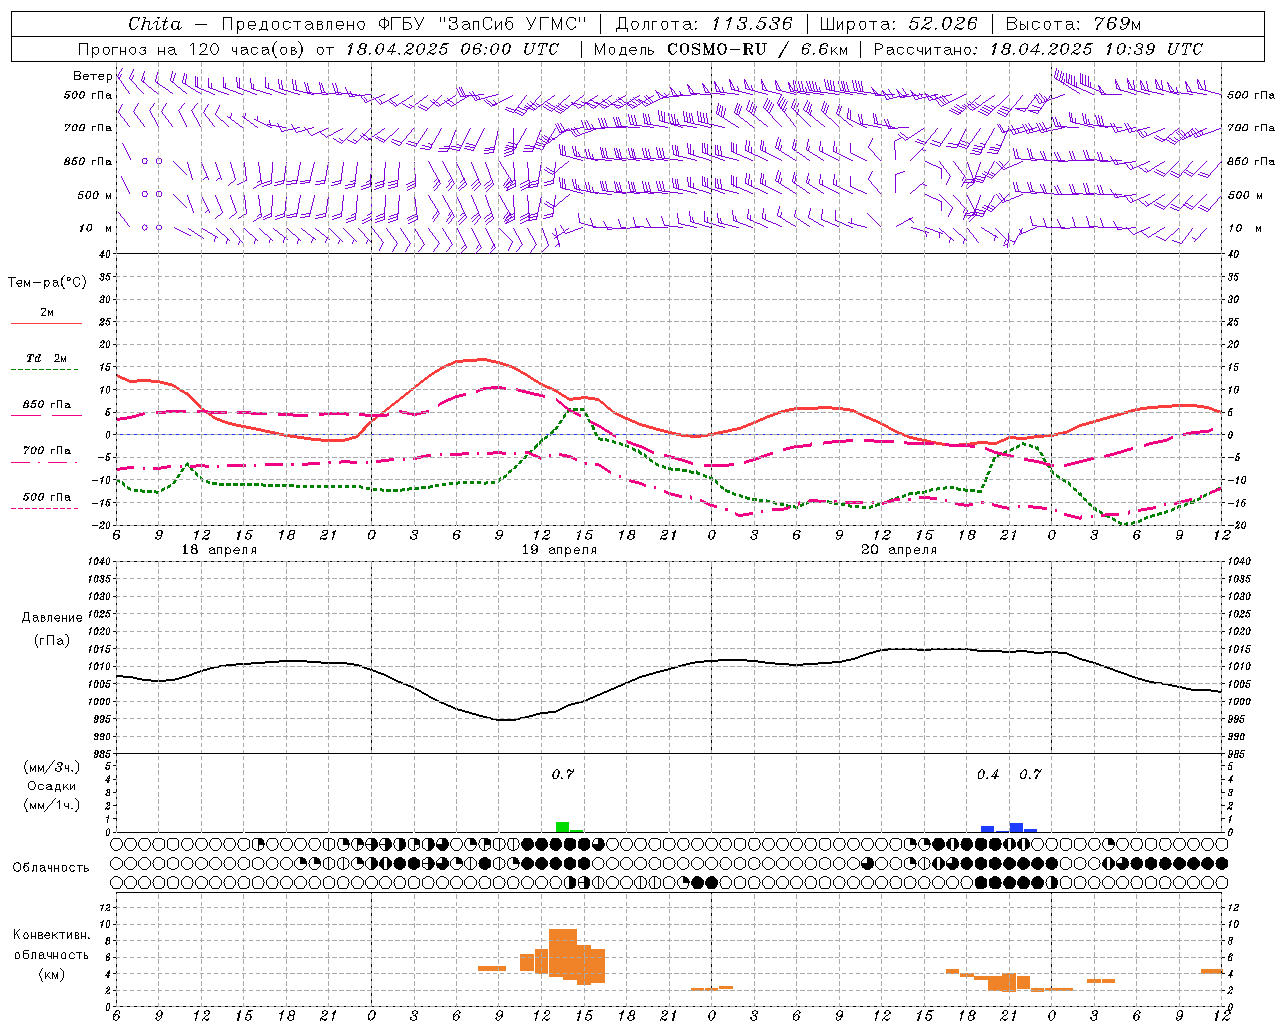This screenshot has width=1280, height=1024.
Task: Click the "(мм/1ч.)" precipitation unit label
Action: tap(52, 805)
